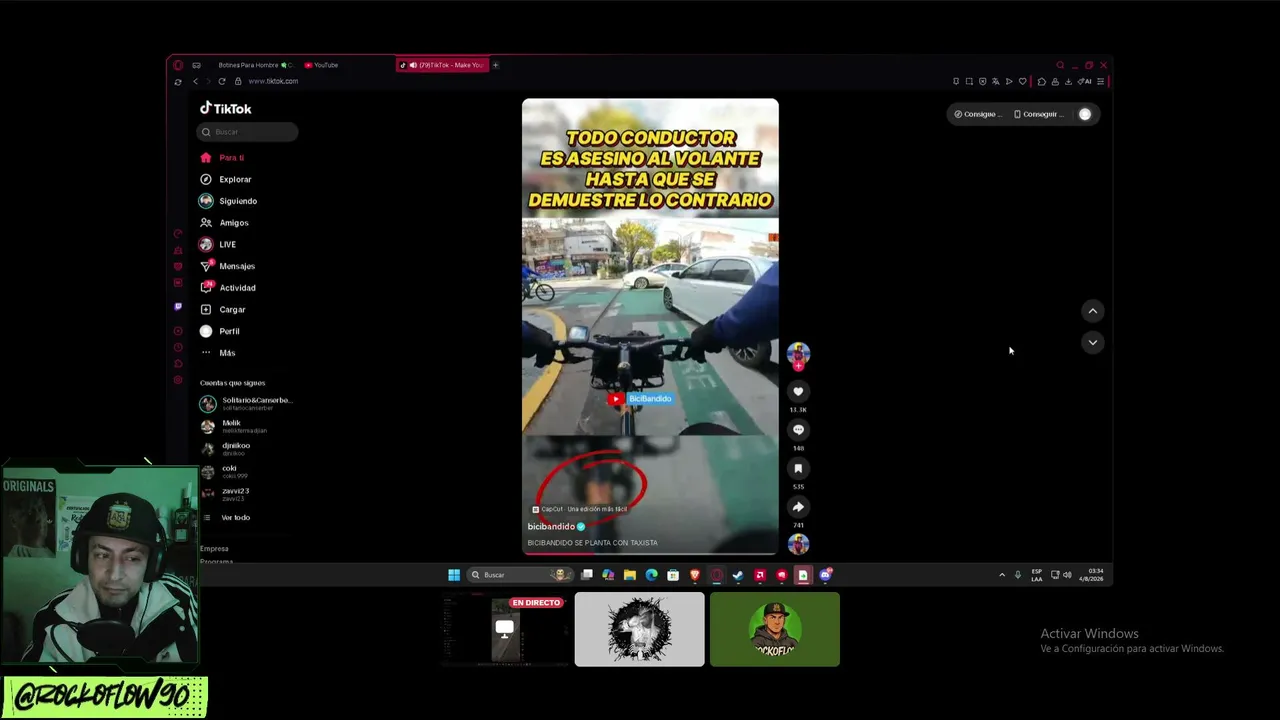Click the first Consigue button

click(x=976, y=114)
